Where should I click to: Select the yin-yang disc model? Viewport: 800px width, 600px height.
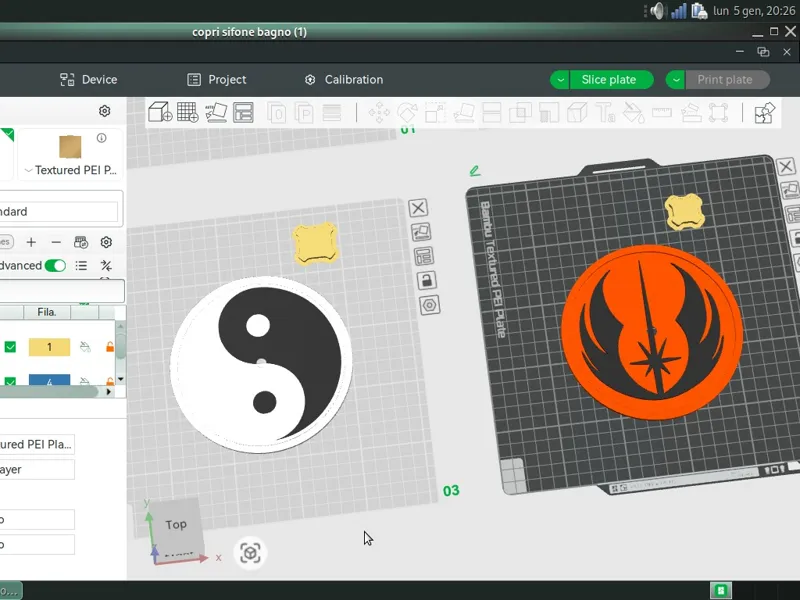(x=261, y=364)
